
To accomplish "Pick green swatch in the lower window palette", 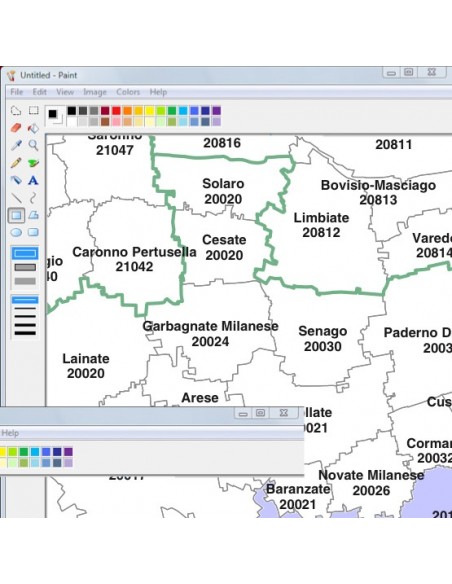I will click(x=23, y=452).
